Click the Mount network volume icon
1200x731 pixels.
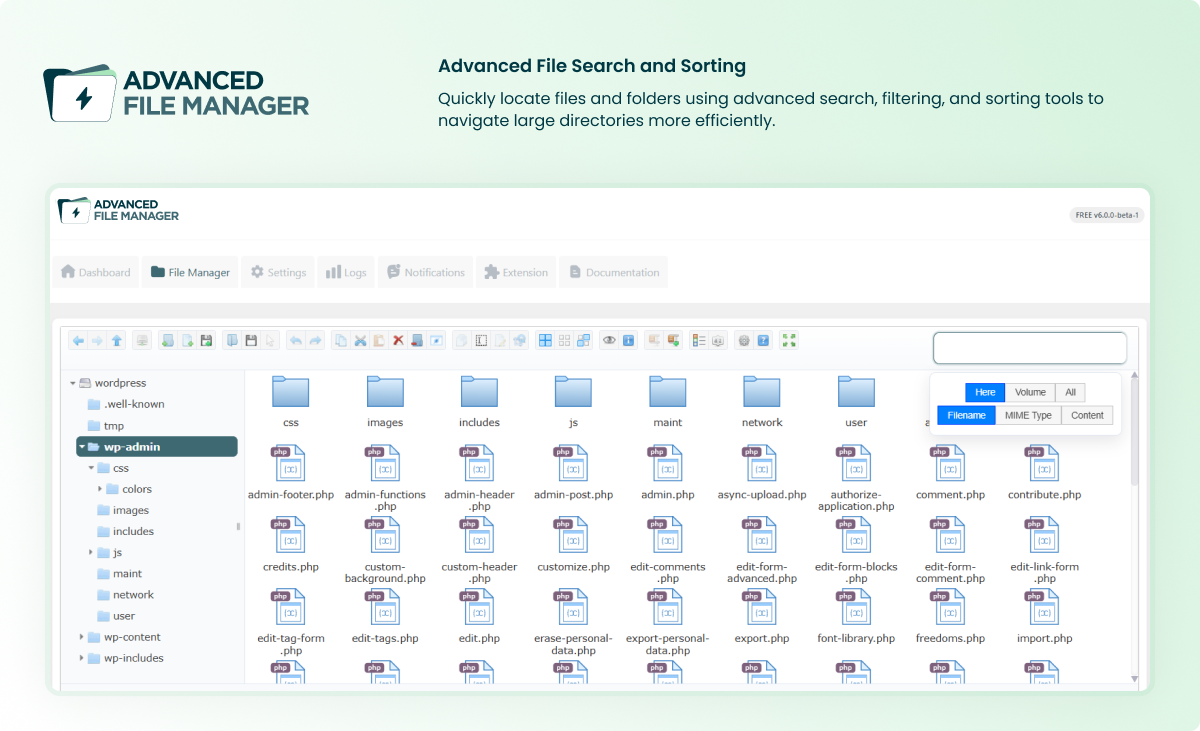(x=142, y=341)
